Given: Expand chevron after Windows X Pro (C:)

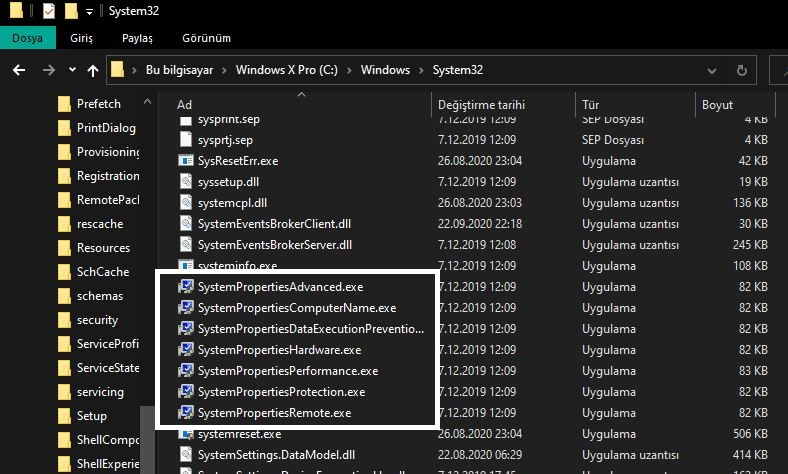Looking at the screenshot, I should point(349,70).
